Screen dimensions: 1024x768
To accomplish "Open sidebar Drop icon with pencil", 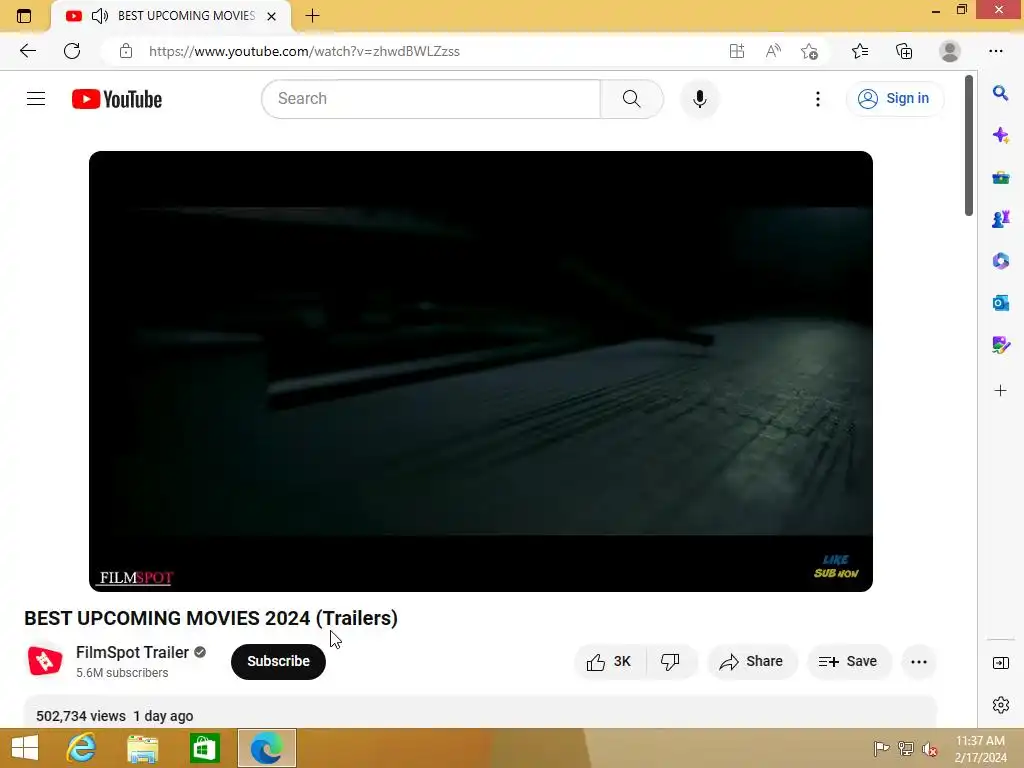I will [1000, 345].
